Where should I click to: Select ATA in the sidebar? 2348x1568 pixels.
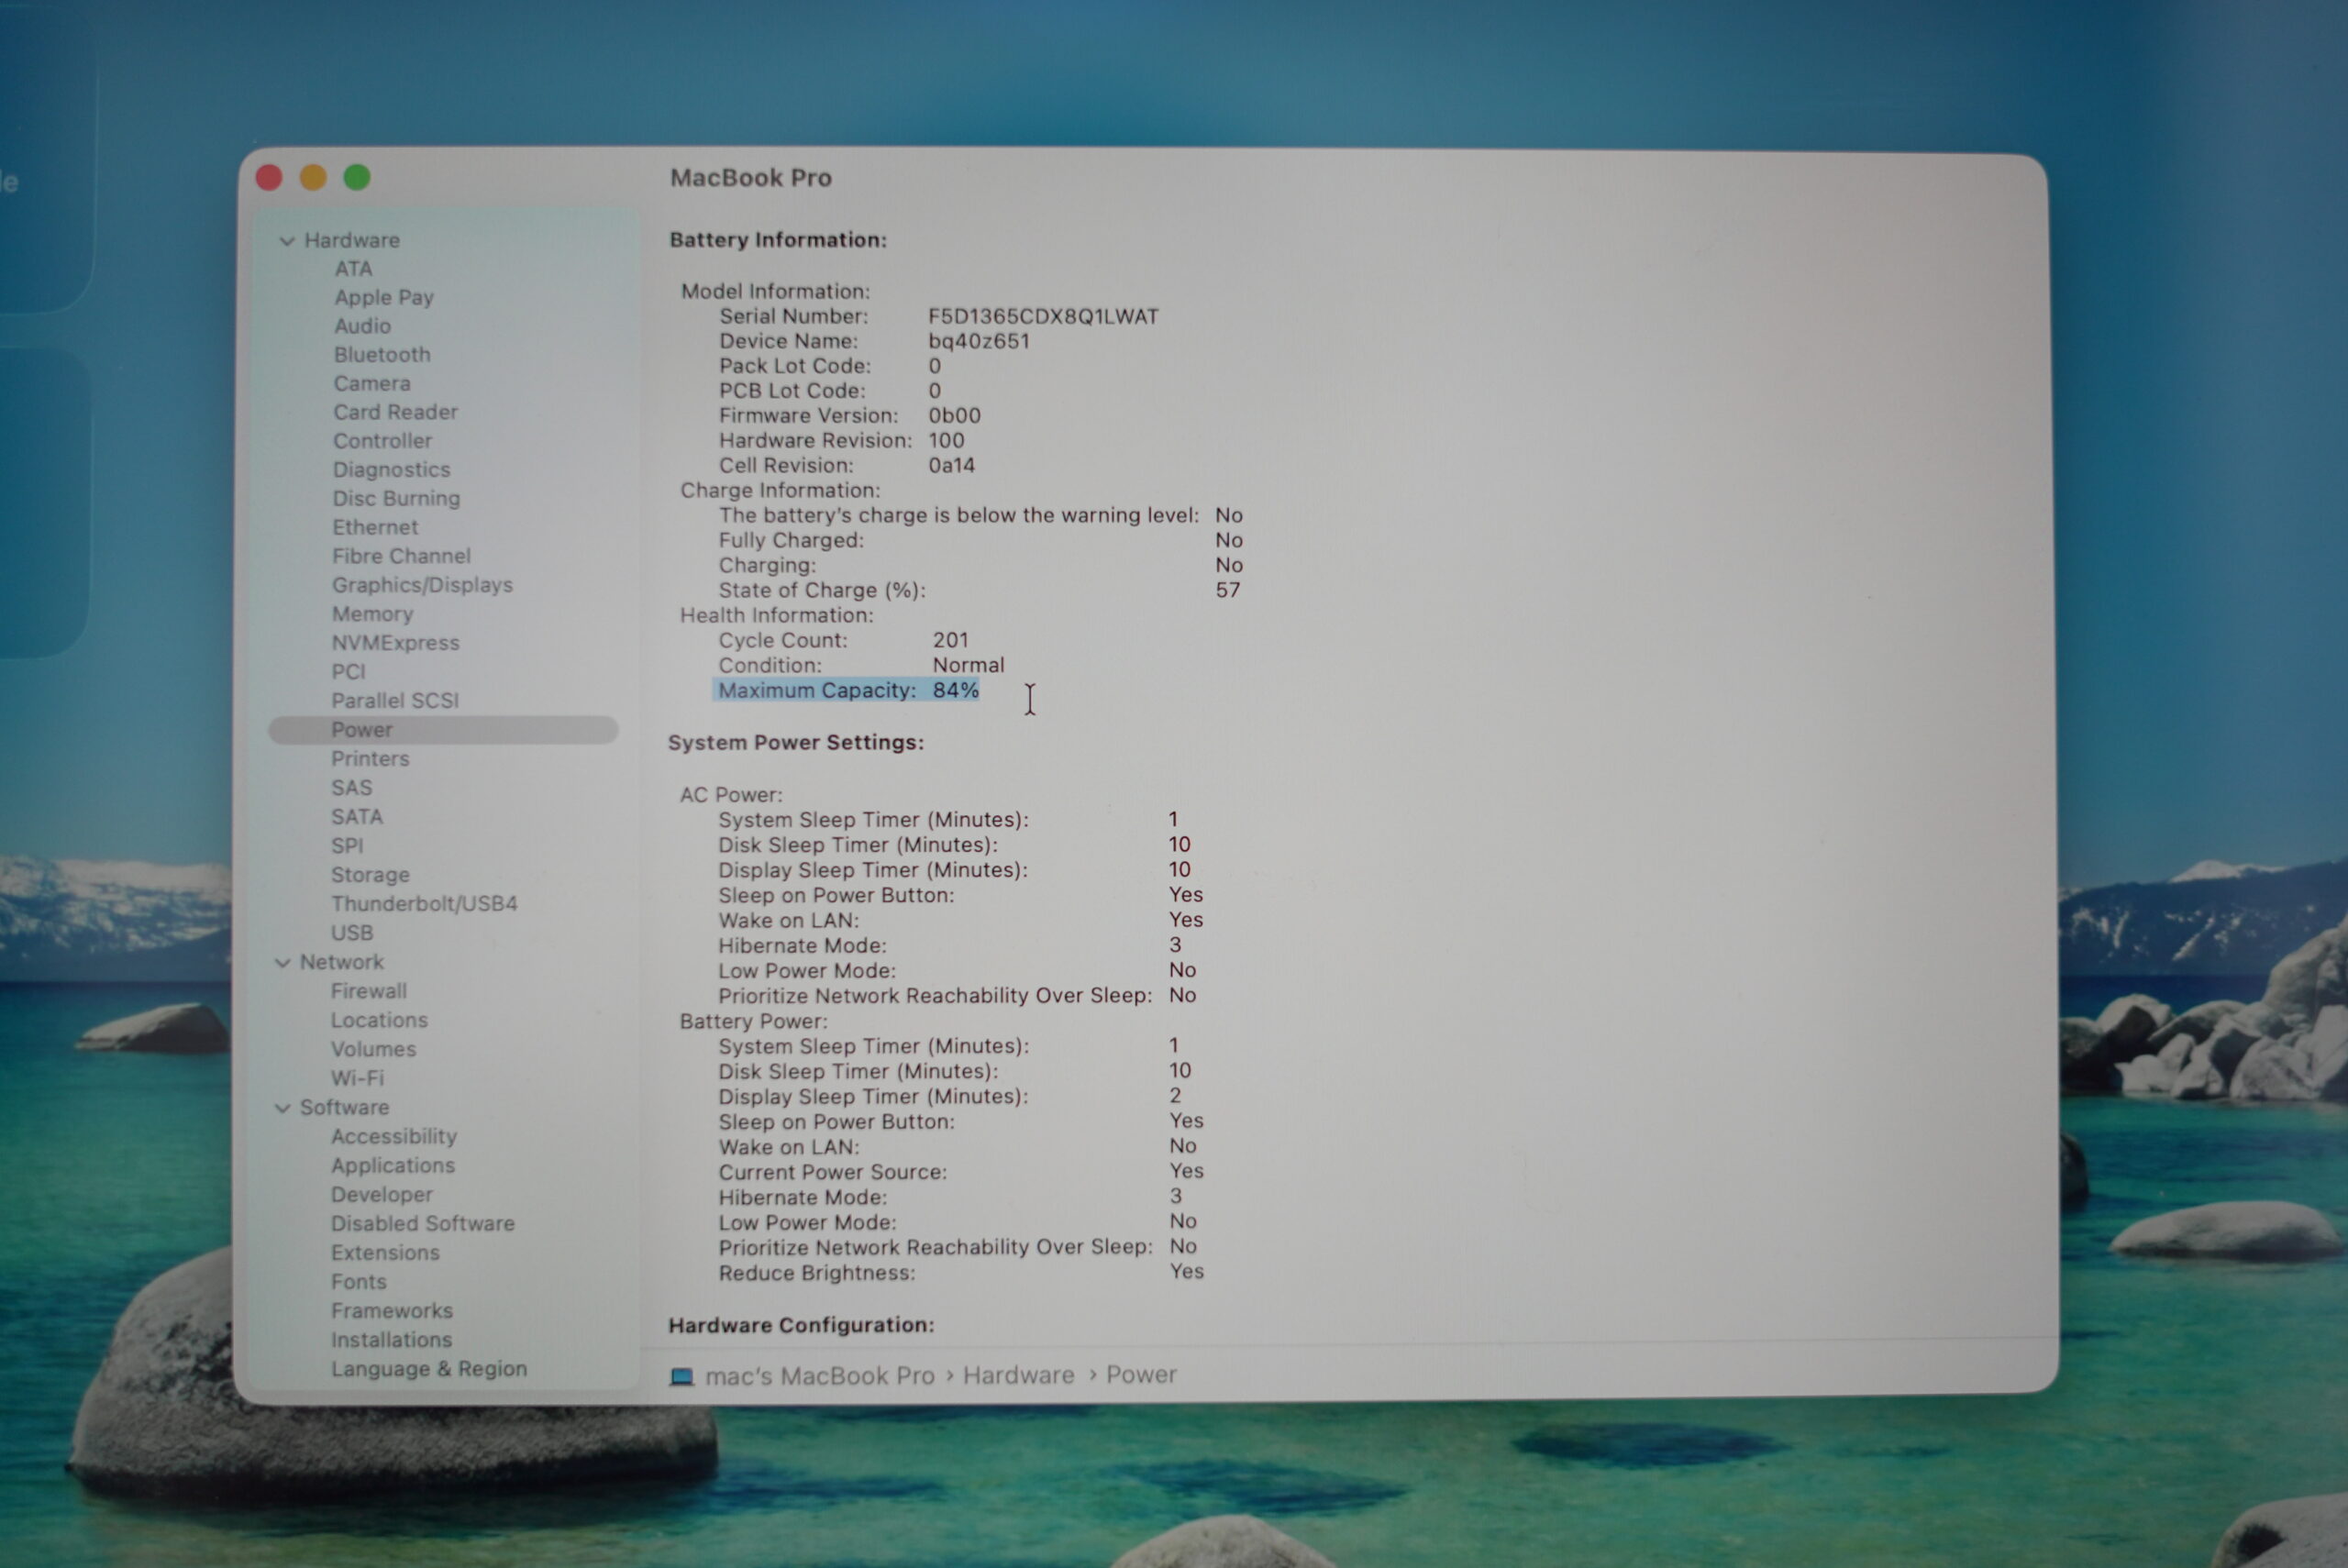click(353, 269)
